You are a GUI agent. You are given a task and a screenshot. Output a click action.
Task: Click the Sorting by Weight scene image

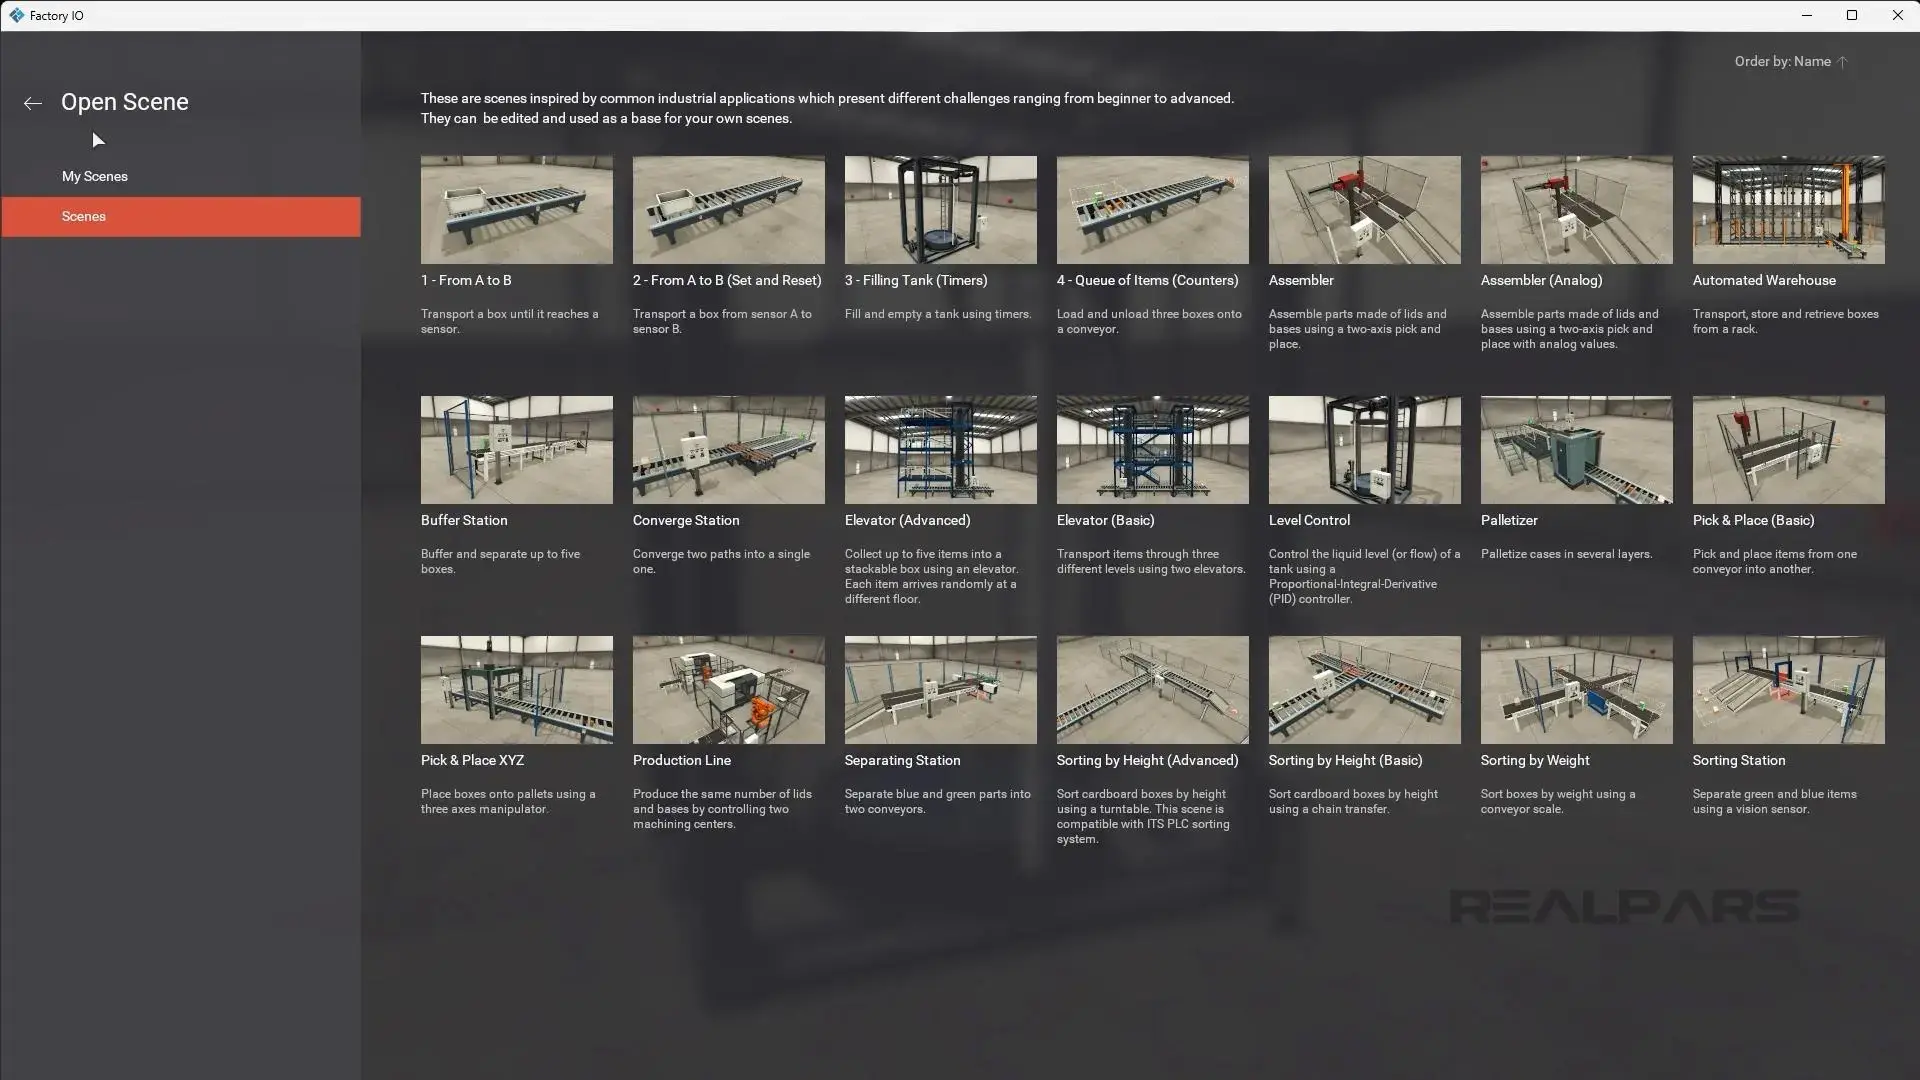click(1576, 689)
